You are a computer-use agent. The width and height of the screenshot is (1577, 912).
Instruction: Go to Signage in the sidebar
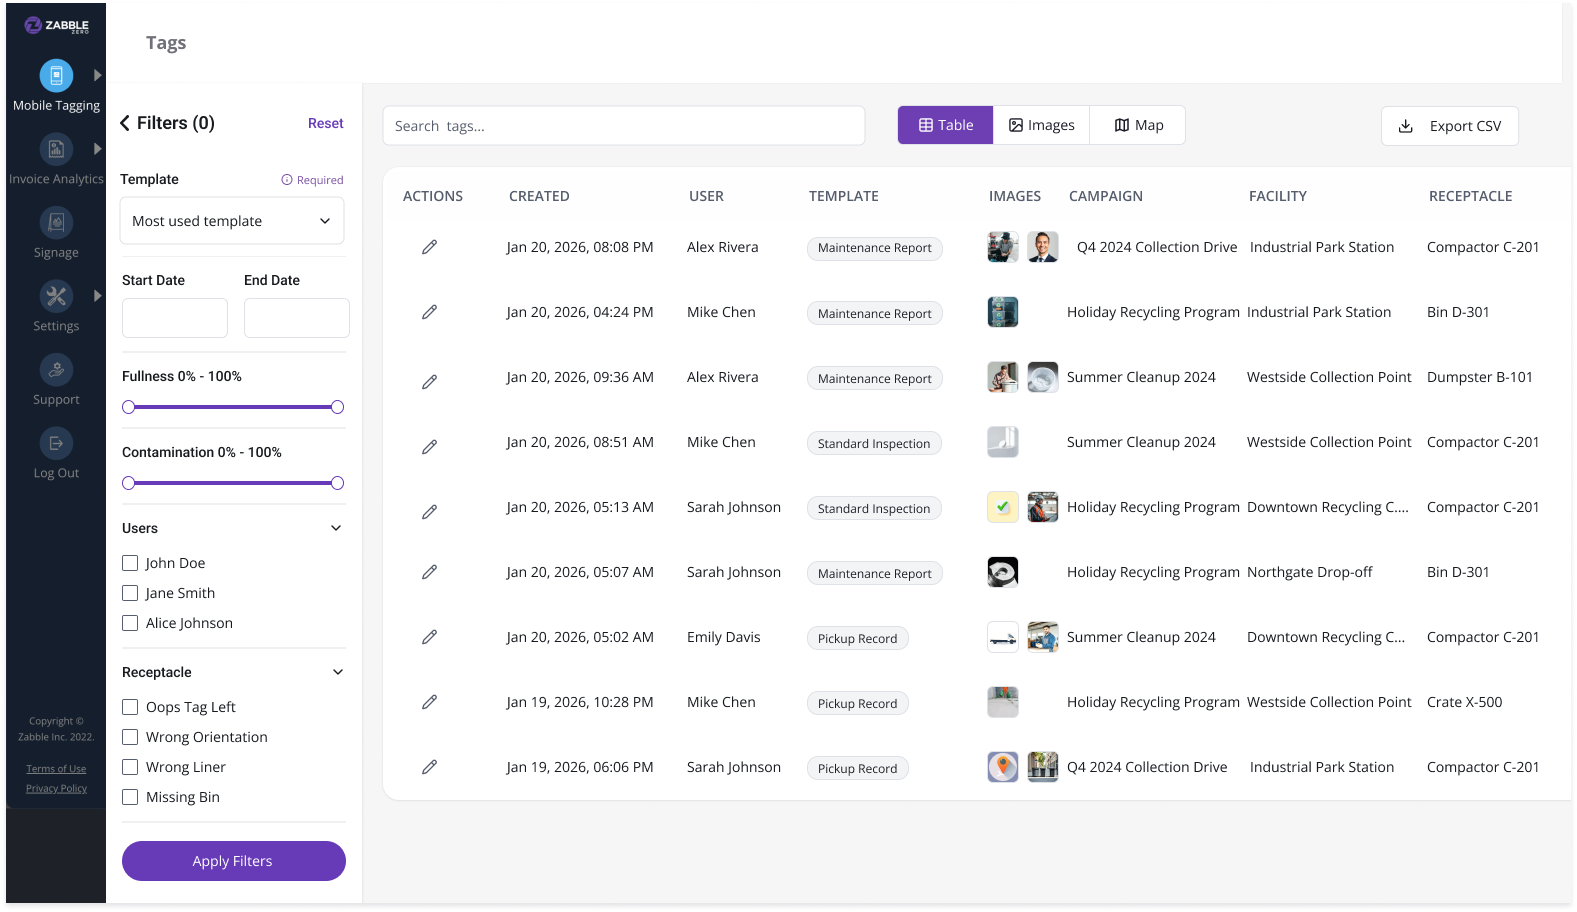[x=56, y=223]
